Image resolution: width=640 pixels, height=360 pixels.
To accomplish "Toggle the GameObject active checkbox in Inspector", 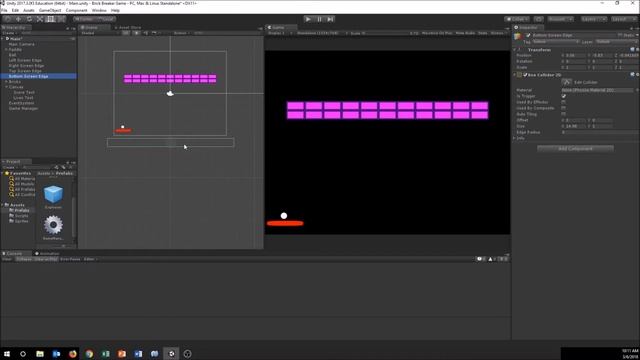I will [528, 35].
